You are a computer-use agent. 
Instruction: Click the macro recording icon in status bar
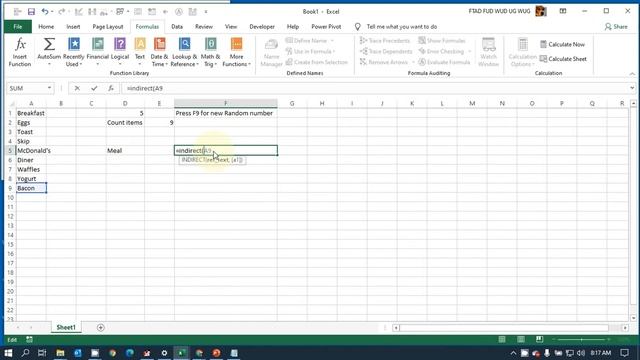(29, 340)
